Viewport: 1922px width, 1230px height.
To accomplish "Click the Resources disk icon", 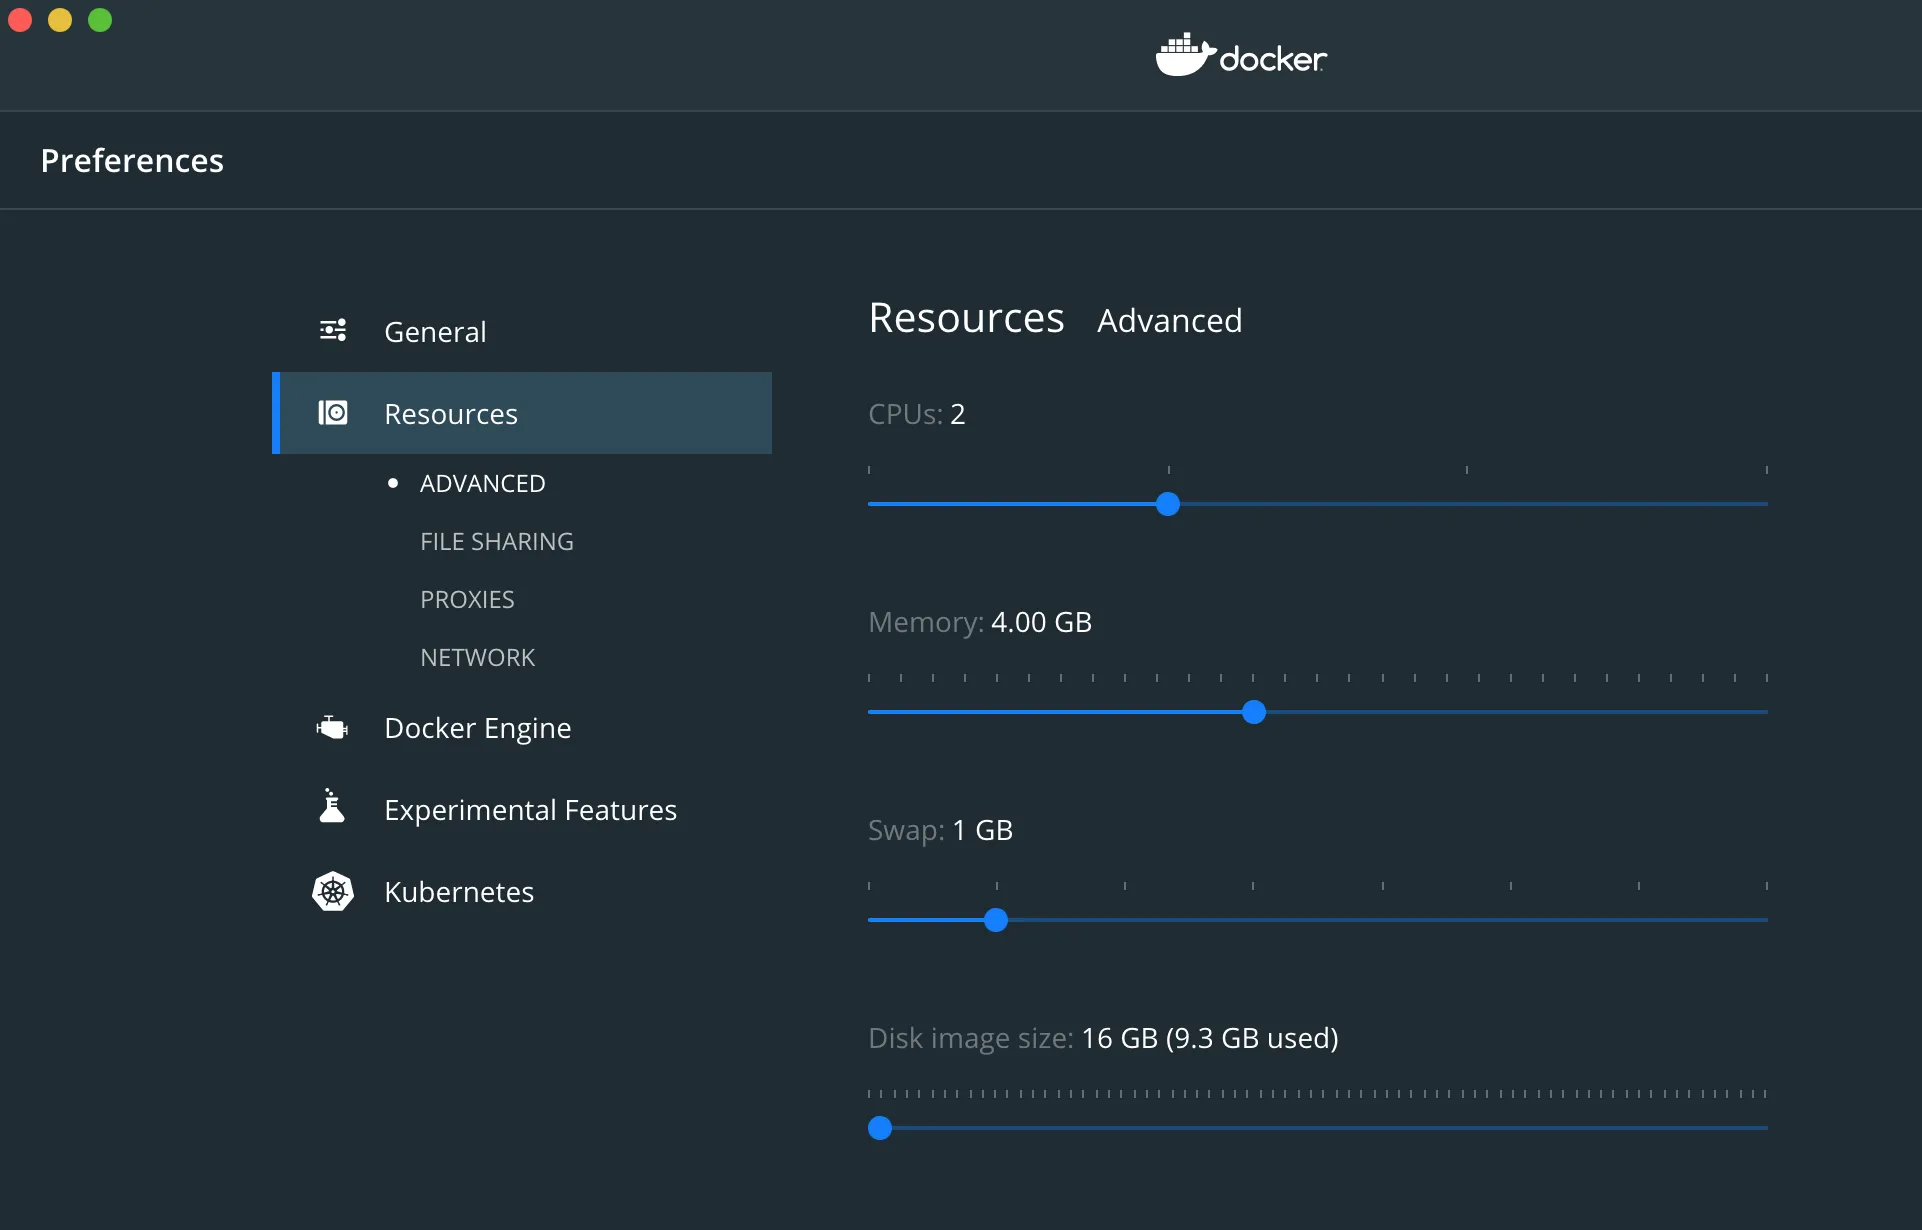I will [x=333, y=413].
